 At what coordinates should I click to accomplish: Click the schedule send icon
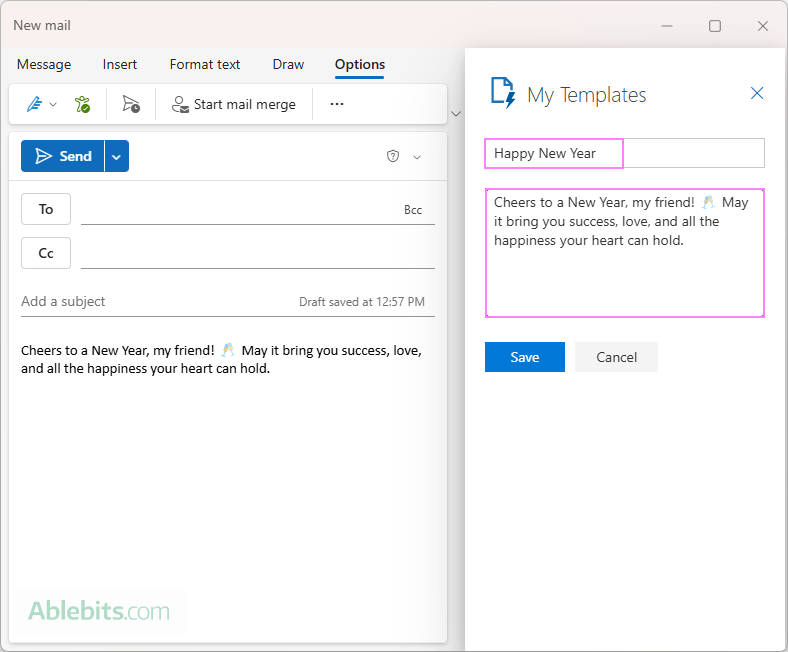pyautogui.click(x=131, y=104)
